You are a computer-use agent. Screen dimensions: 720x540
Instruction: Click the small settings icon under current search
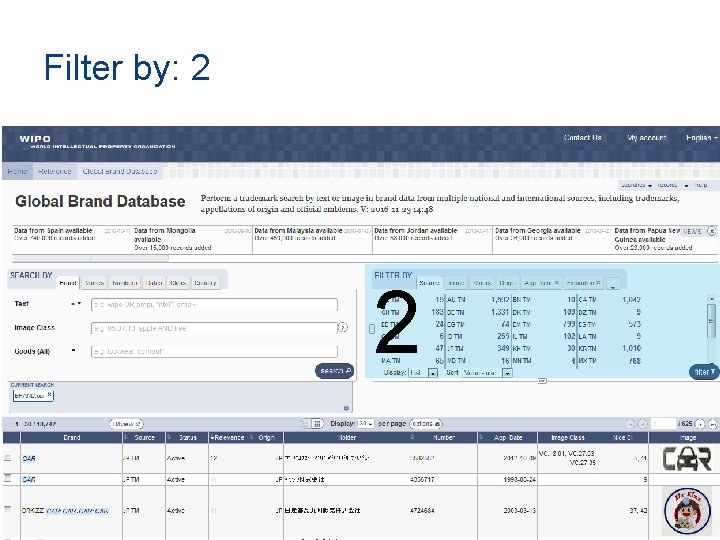[346, 408]
